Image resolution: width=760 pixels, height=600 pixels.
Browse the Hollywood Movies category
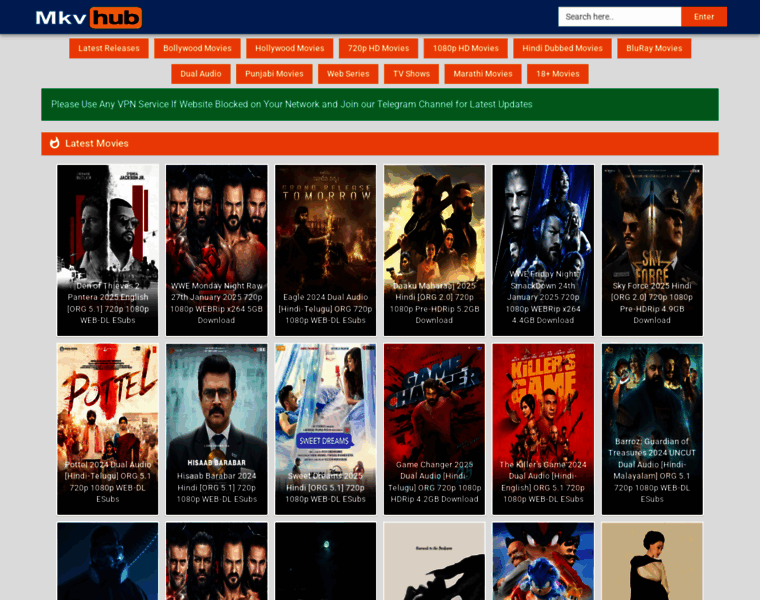289,48
